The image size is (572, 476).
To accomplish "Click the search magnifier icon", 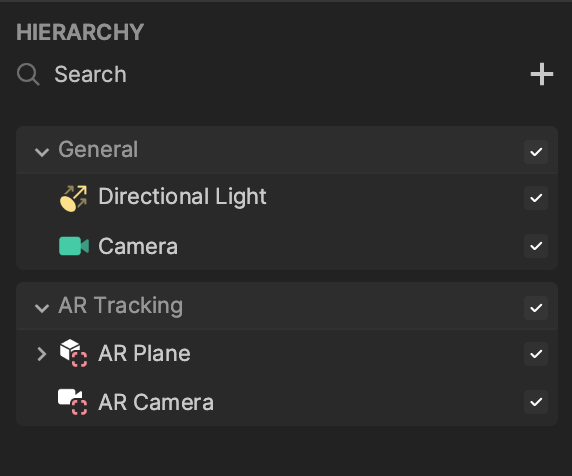I will pos(28,74).
